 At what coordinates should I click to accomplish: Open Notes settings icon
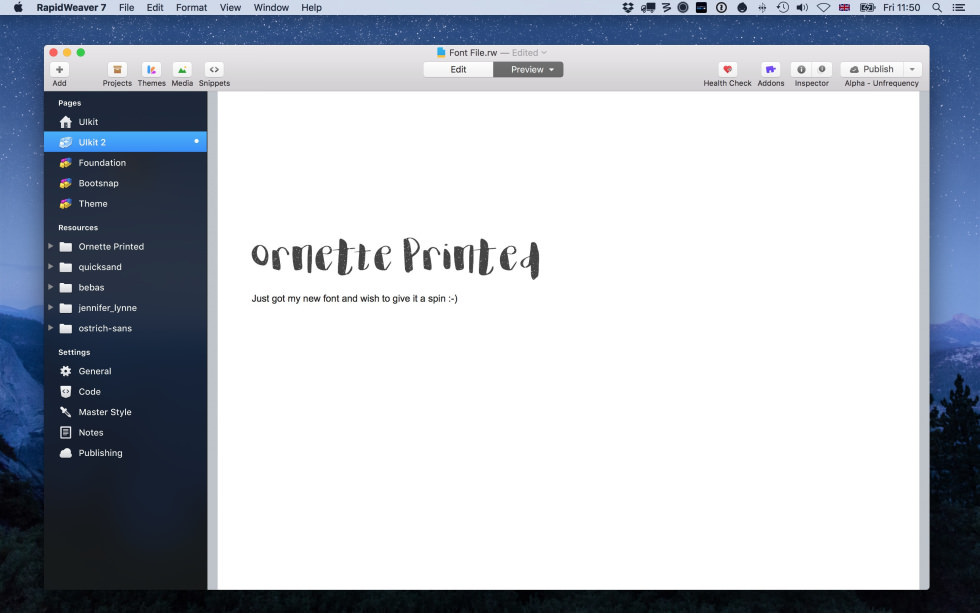pos(66,432)
